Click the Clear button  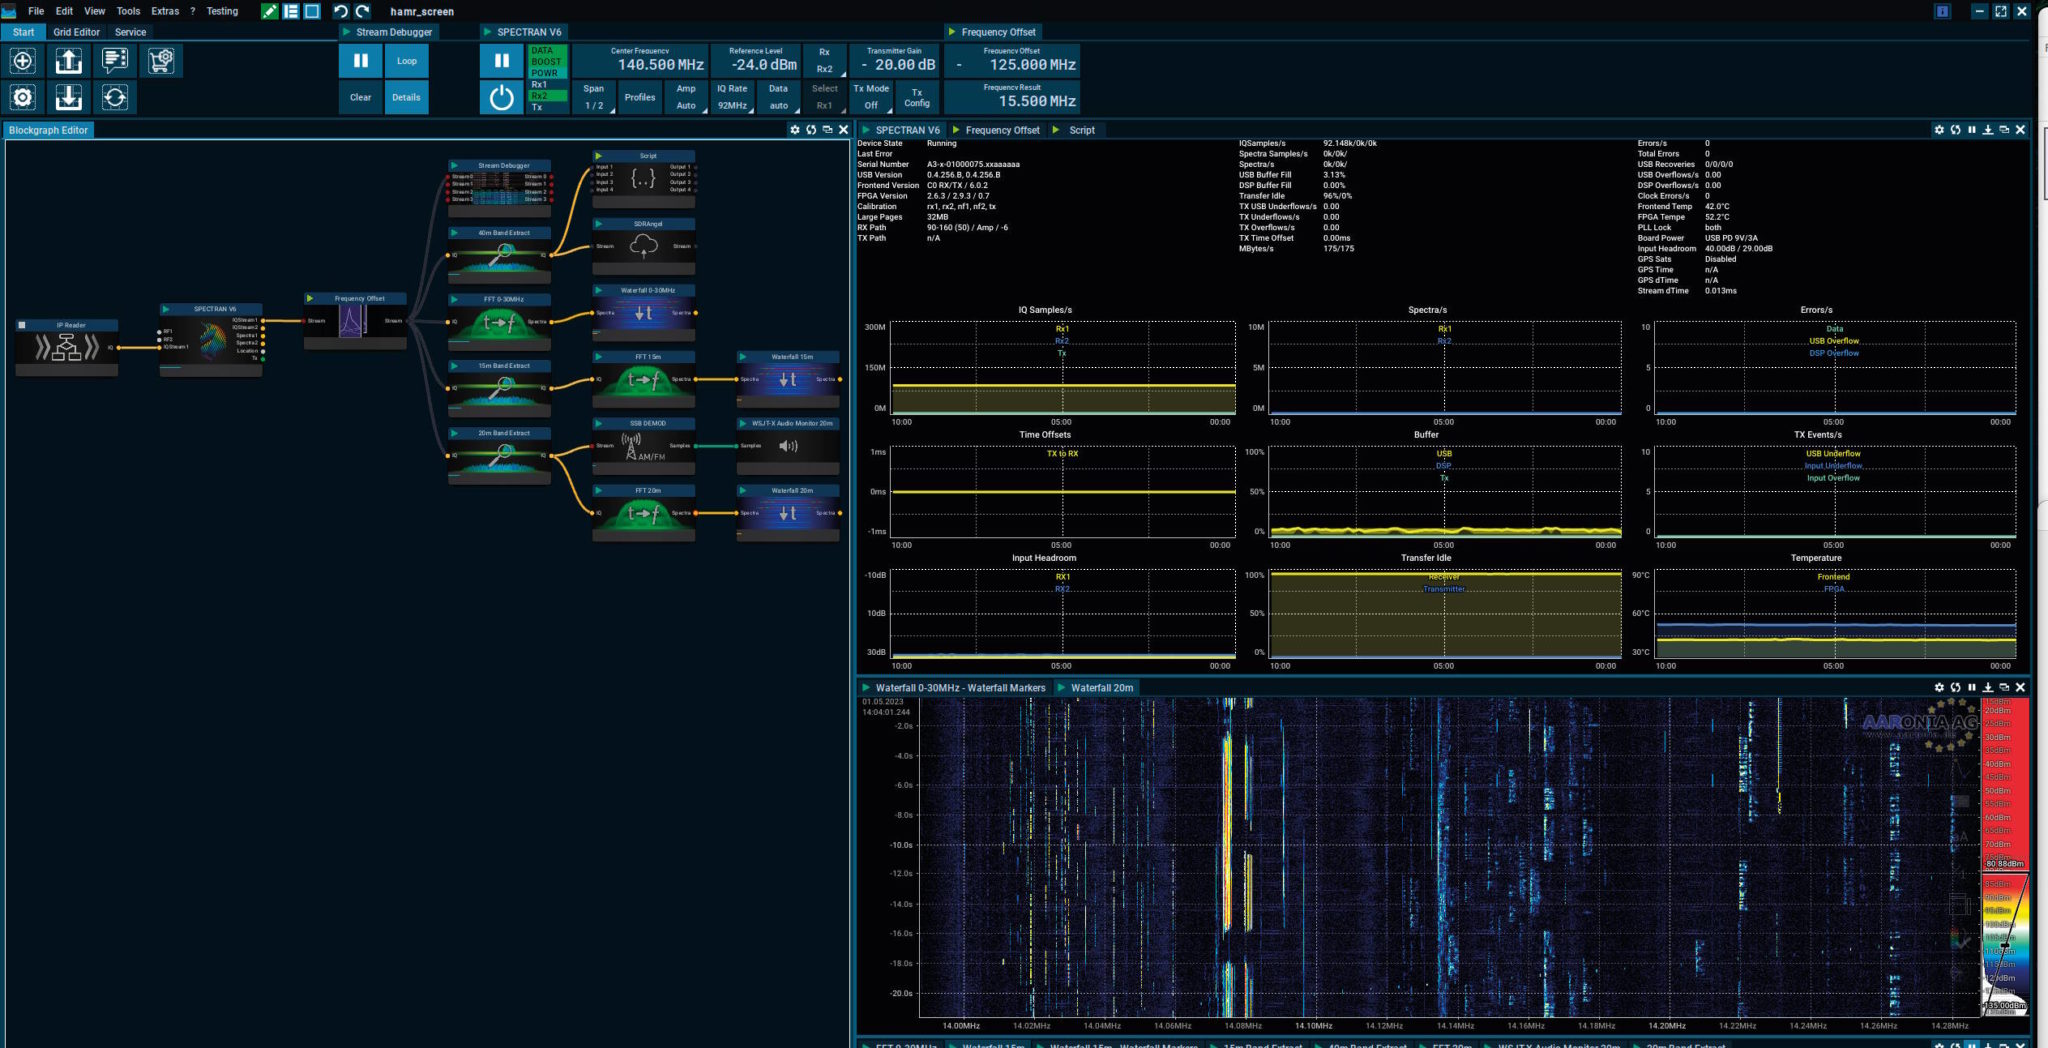point(360,97)
